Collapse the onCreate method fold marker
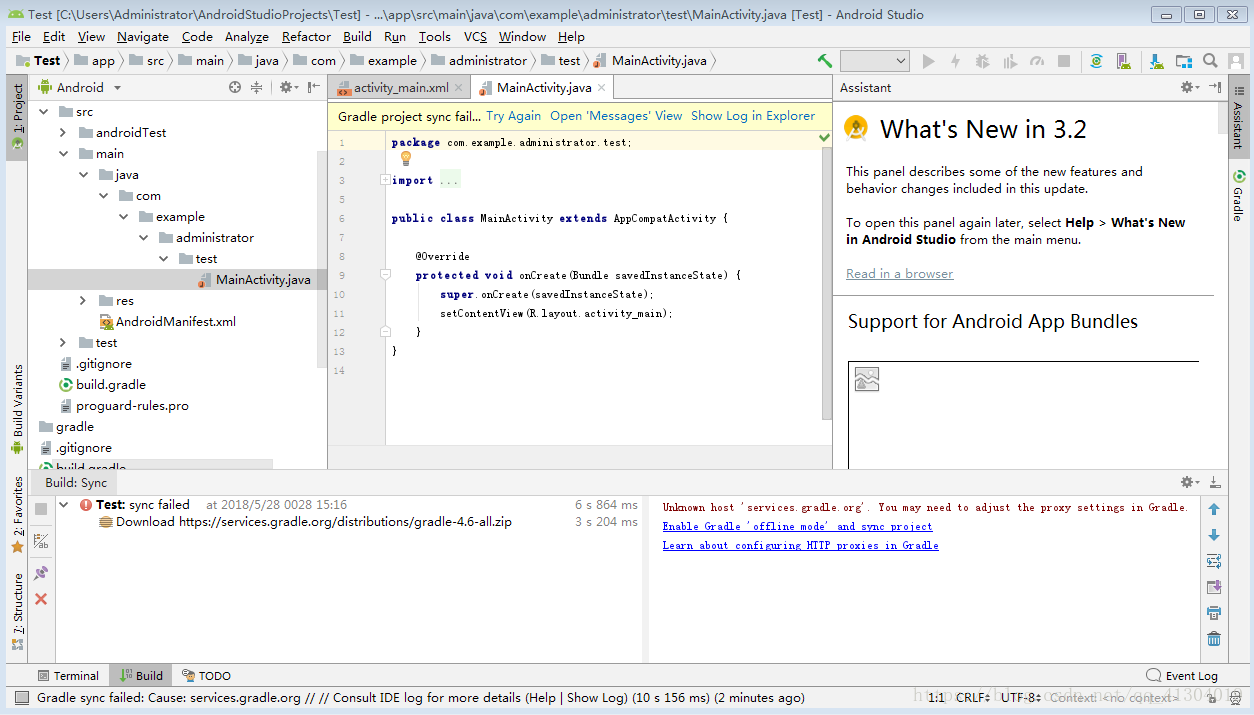Viewport: 1254px width, 715px height. click(385, 275)
